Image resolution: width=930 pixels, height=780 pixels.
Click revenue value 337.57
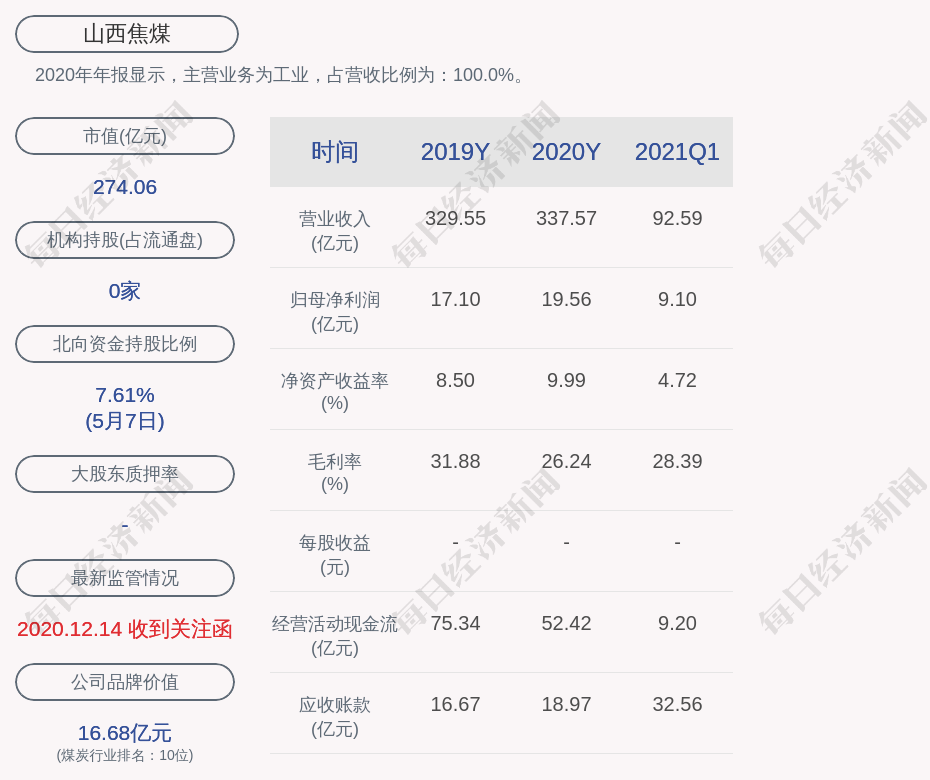tap(566, 218)
